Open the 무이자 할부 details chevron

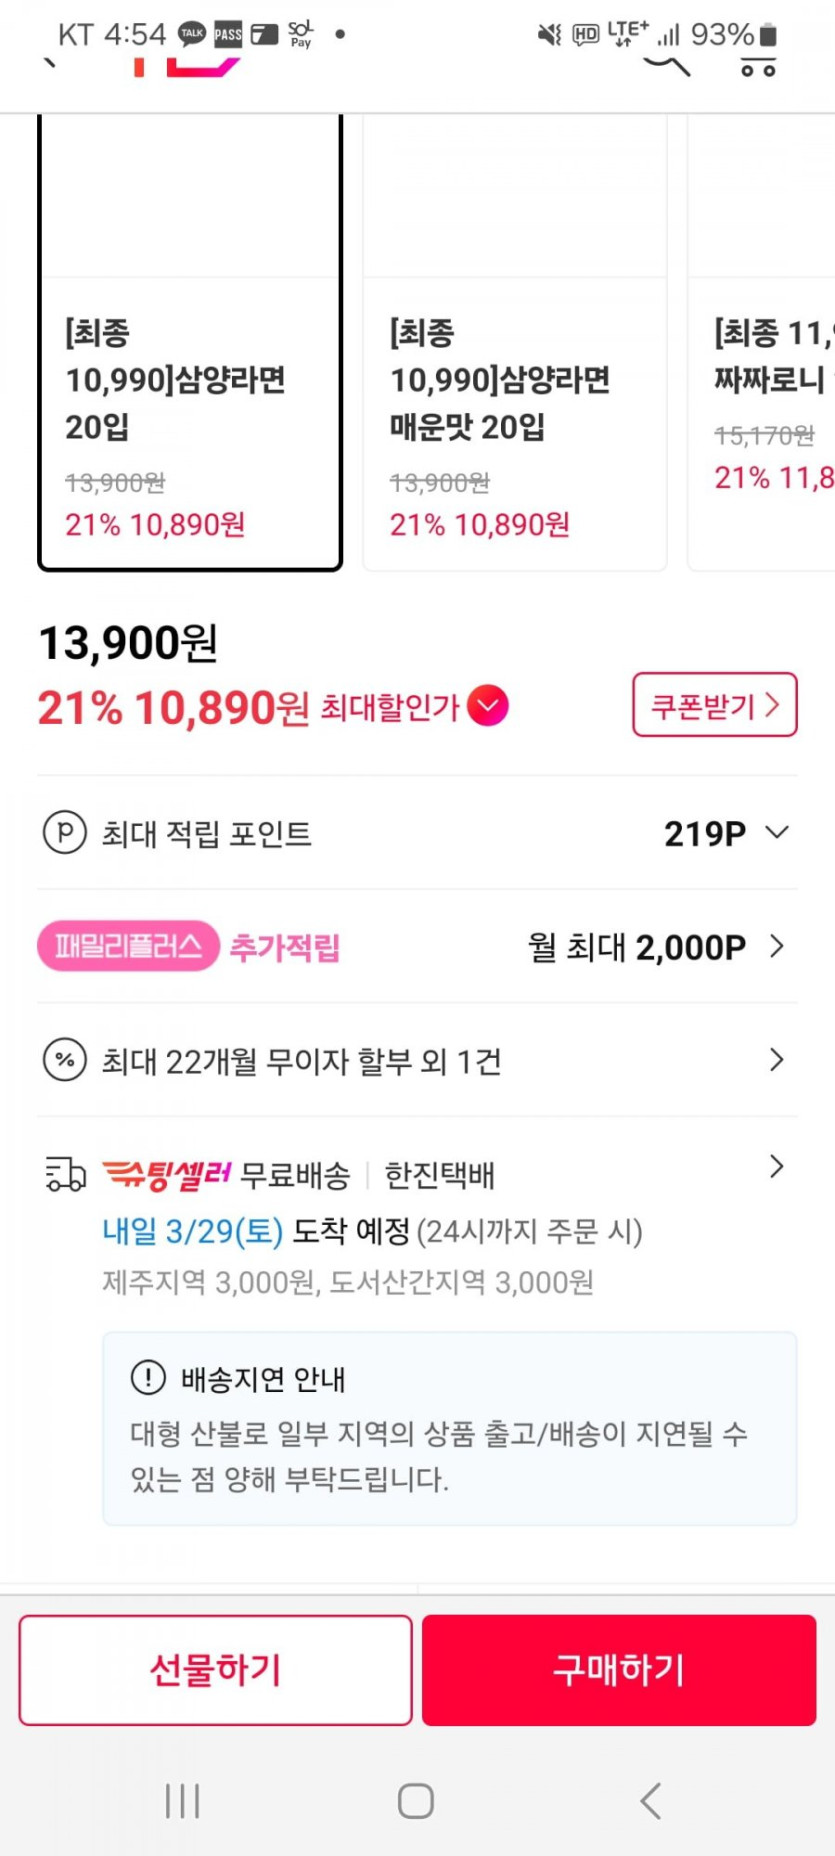777,1060
